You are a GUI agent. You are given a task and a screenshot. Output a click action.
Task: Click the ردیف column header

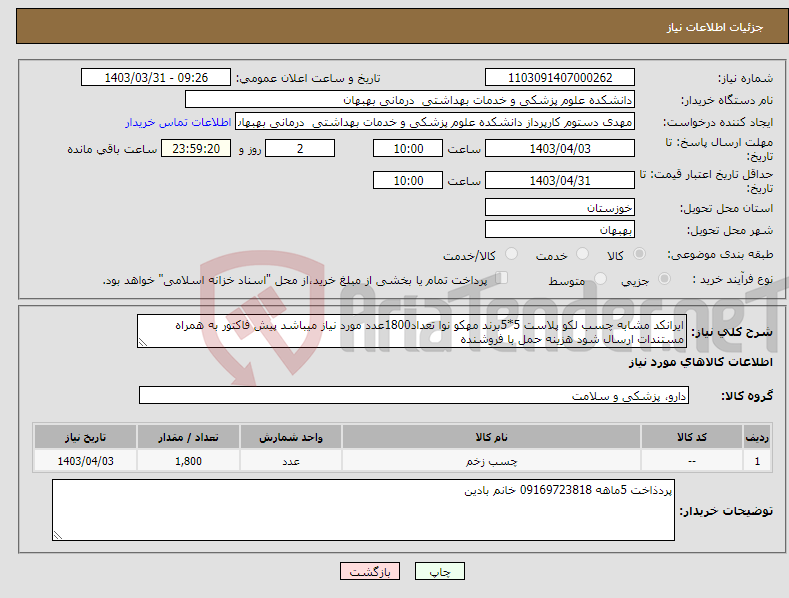click(x=757, y=437)
